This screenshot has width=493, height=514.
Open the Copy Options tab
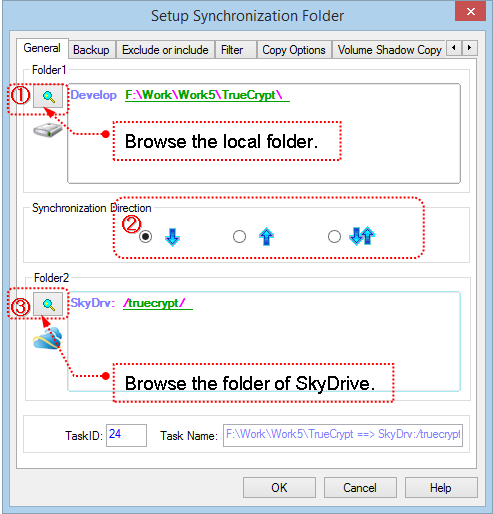tap(294, 50)
